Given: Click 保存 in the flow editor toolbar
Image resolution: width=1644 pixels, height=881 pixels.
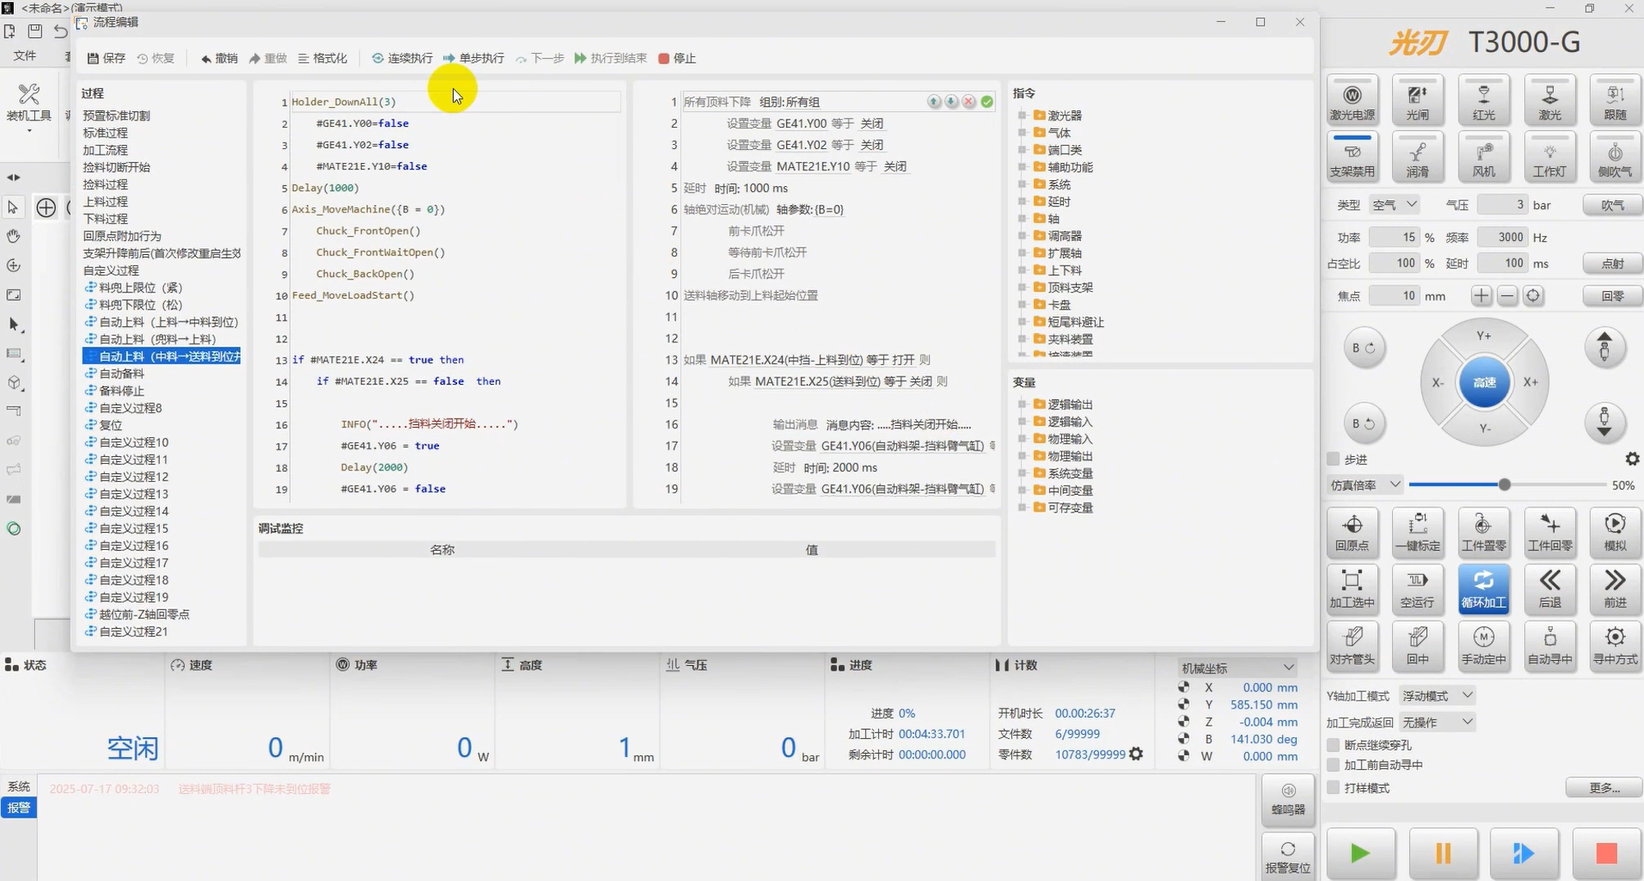Looking at the screenshot, I should (x=107, y=58).
